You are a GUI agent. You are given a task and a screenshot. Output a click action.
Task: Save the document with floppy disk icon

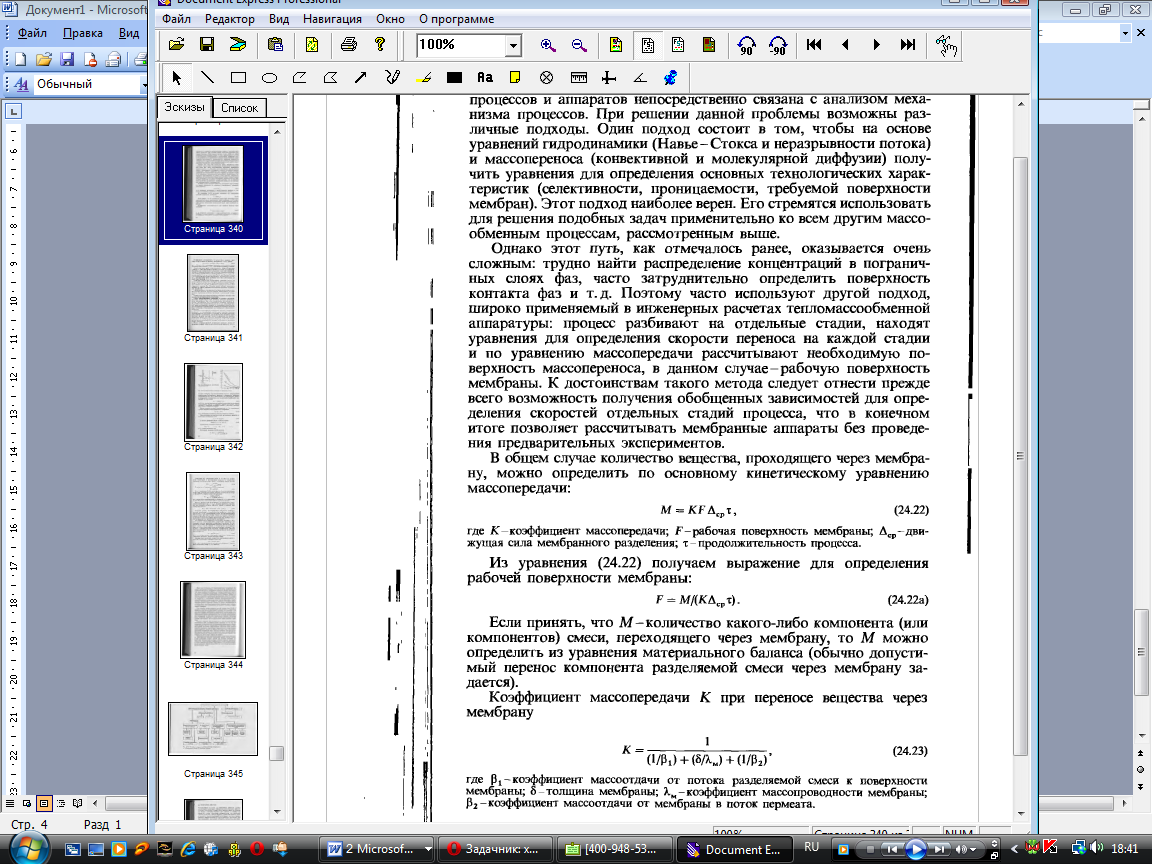coord(207,45)
